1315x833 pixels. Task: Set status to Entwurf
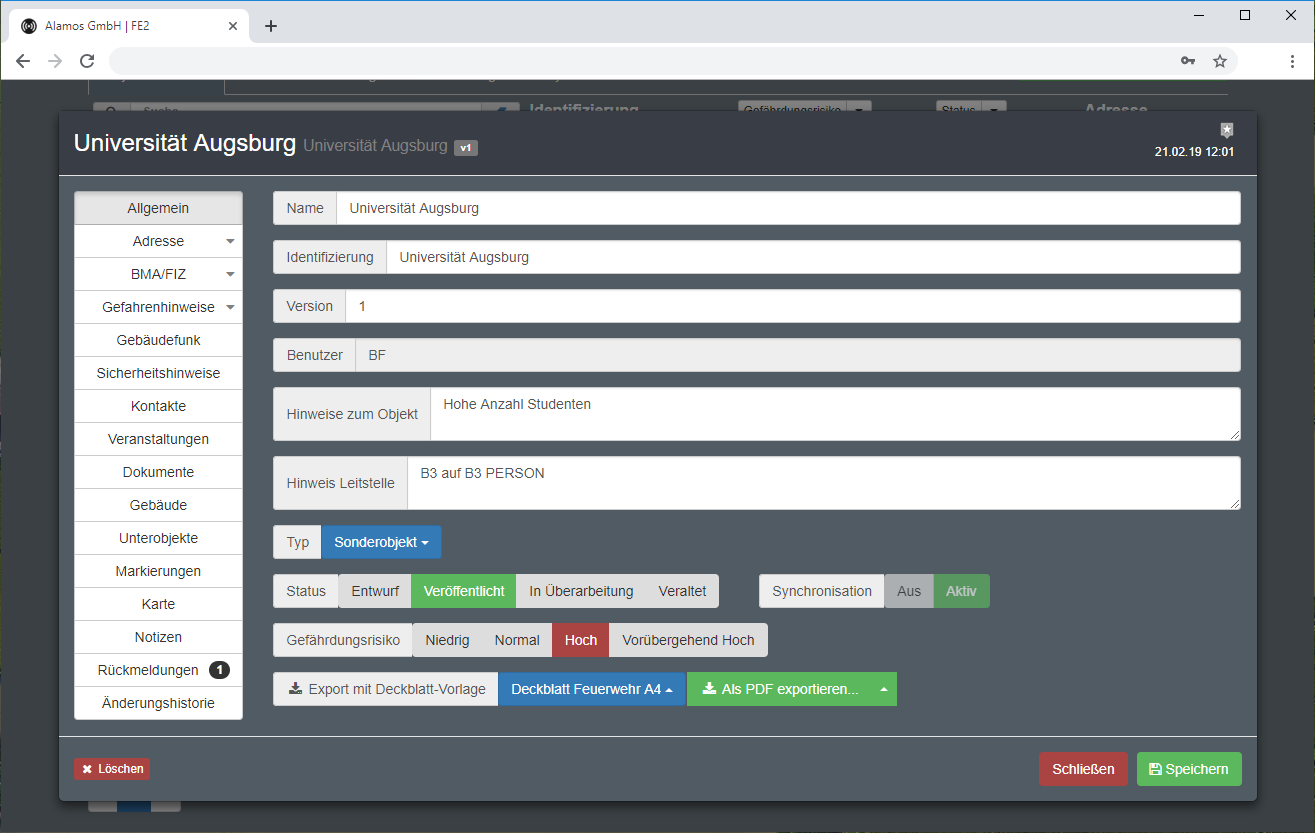[375, 591]
